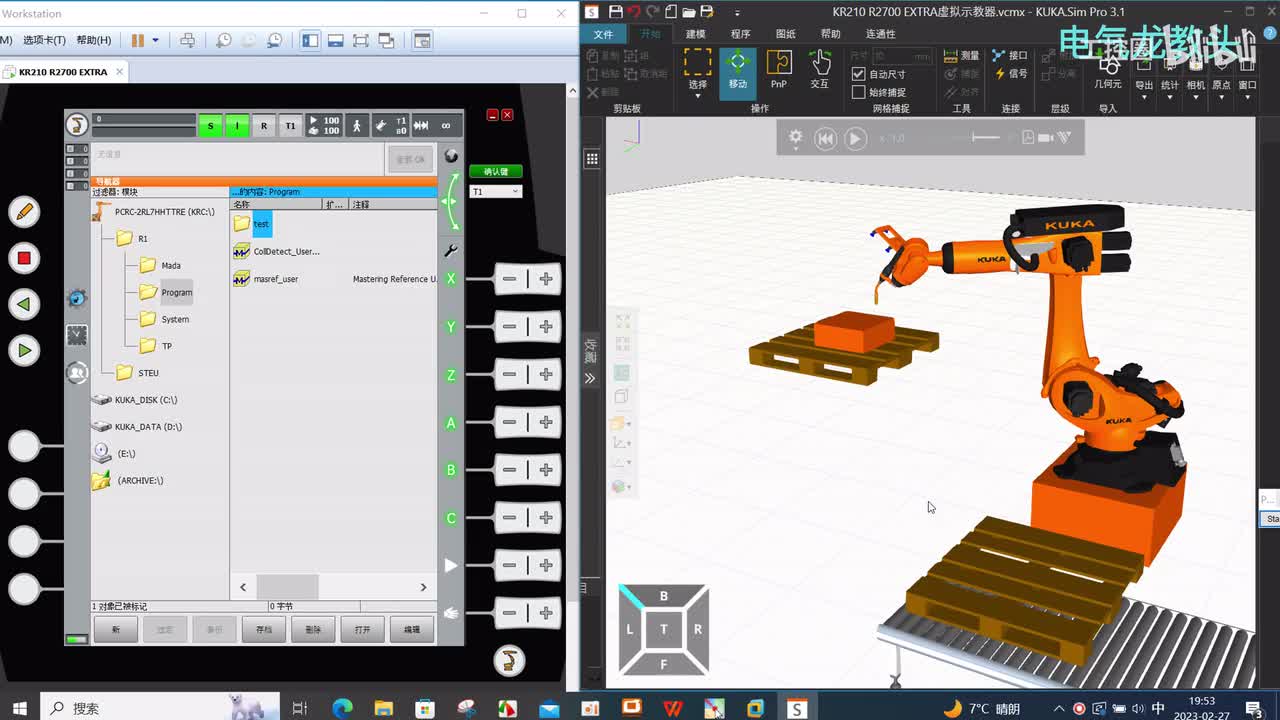Toggle the green I drives status button
Screen dimensions: 1280x720
pos(237,126)
